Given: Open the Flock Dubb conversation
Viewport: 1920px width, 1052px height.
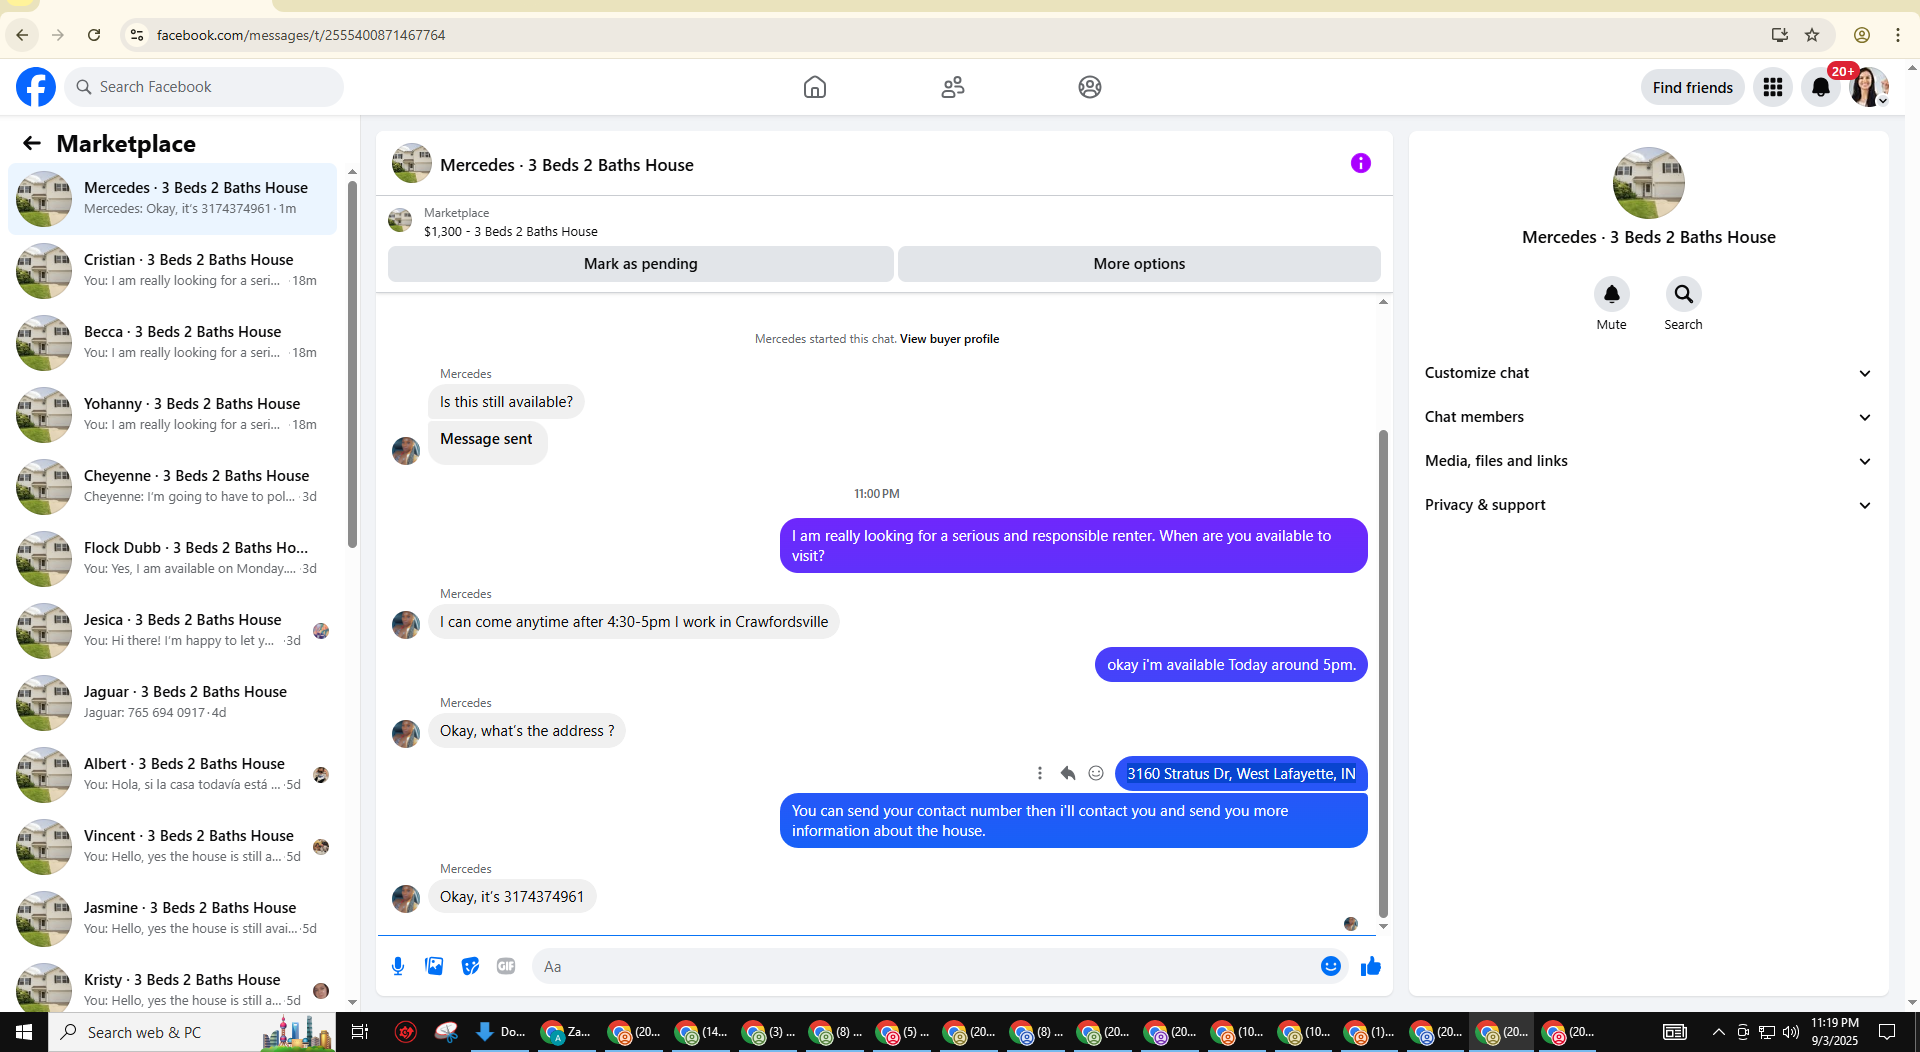Looking at the screenshot, I should point(173,559).
